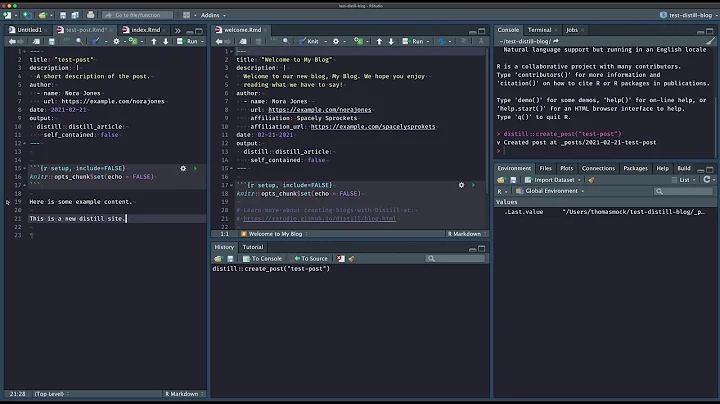Print the current file
Image resolution: width=720 pixels, height=404 pixels.
[90, 15]
